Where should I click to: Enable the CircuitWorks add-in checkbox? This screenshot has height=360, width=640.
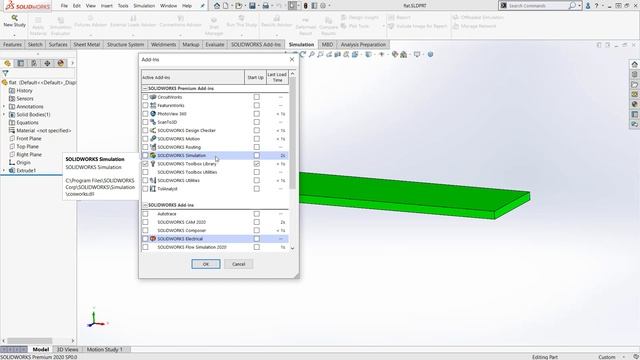click(x=145, y=97)
